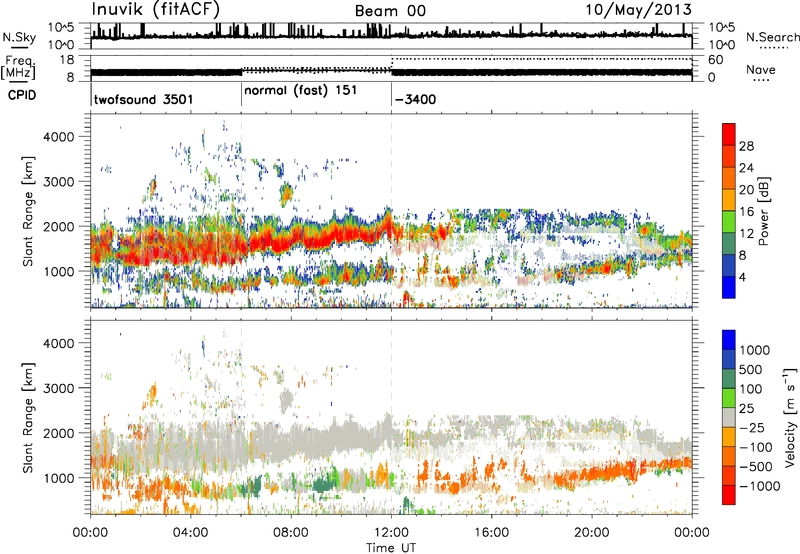Click the '12:00' time axis tick label
Screen dimensions: 800x554
point(391,533)
